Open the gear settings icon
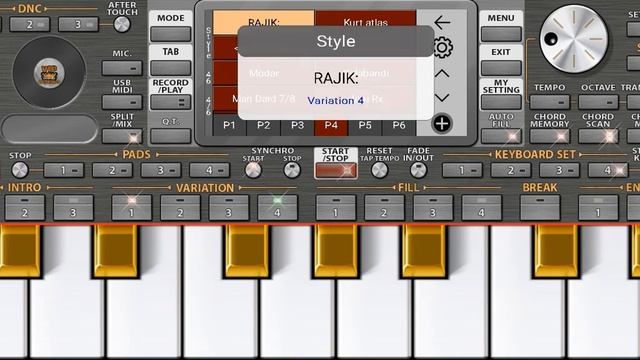Viewport: 640px width, 360px height. tap(442, 48)
